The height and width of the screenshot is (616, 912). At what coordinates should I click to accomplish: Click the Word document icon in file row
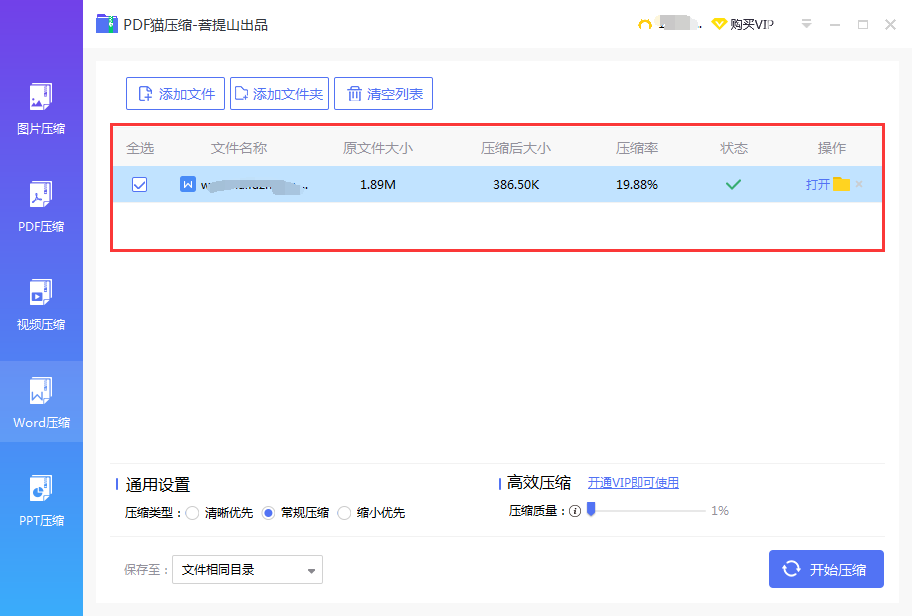188,184
